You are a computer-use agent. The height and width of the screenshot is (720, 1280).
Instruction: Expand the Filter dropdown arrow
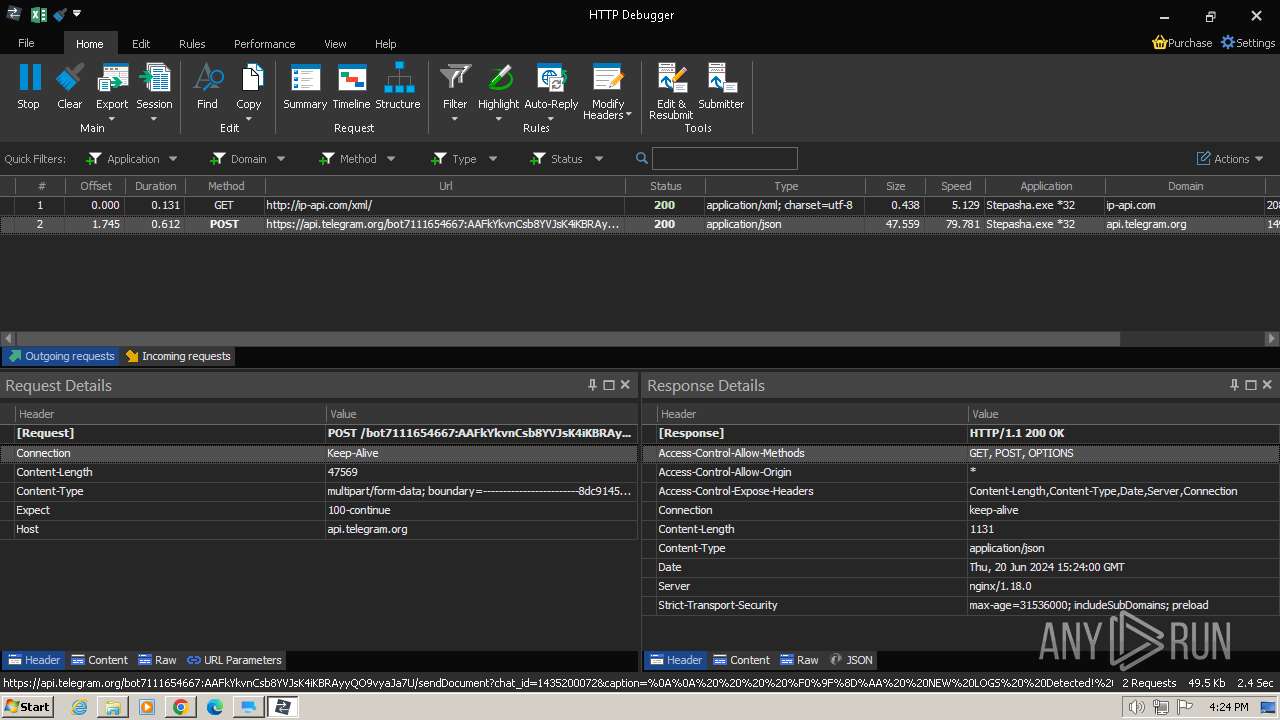pos(455,119)
